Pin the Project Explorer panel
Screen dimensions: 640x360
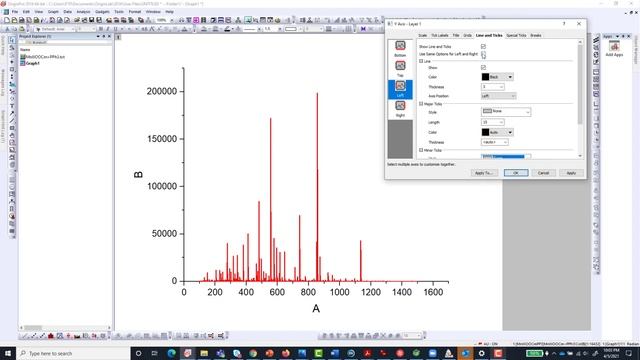[x=104, y=36]
